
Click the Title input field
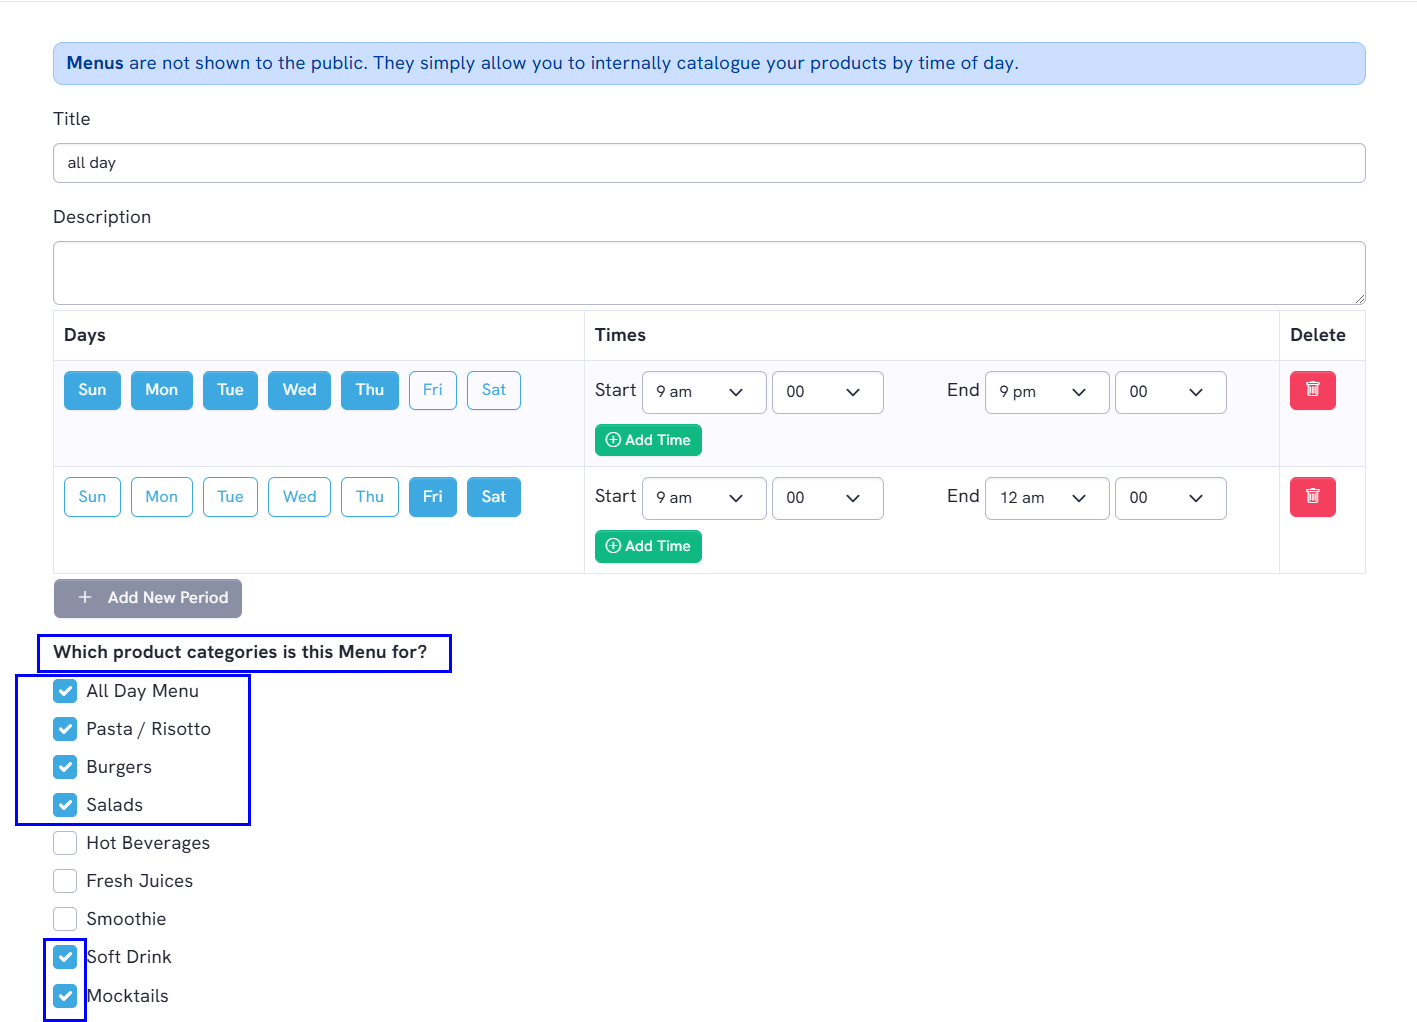708,163
